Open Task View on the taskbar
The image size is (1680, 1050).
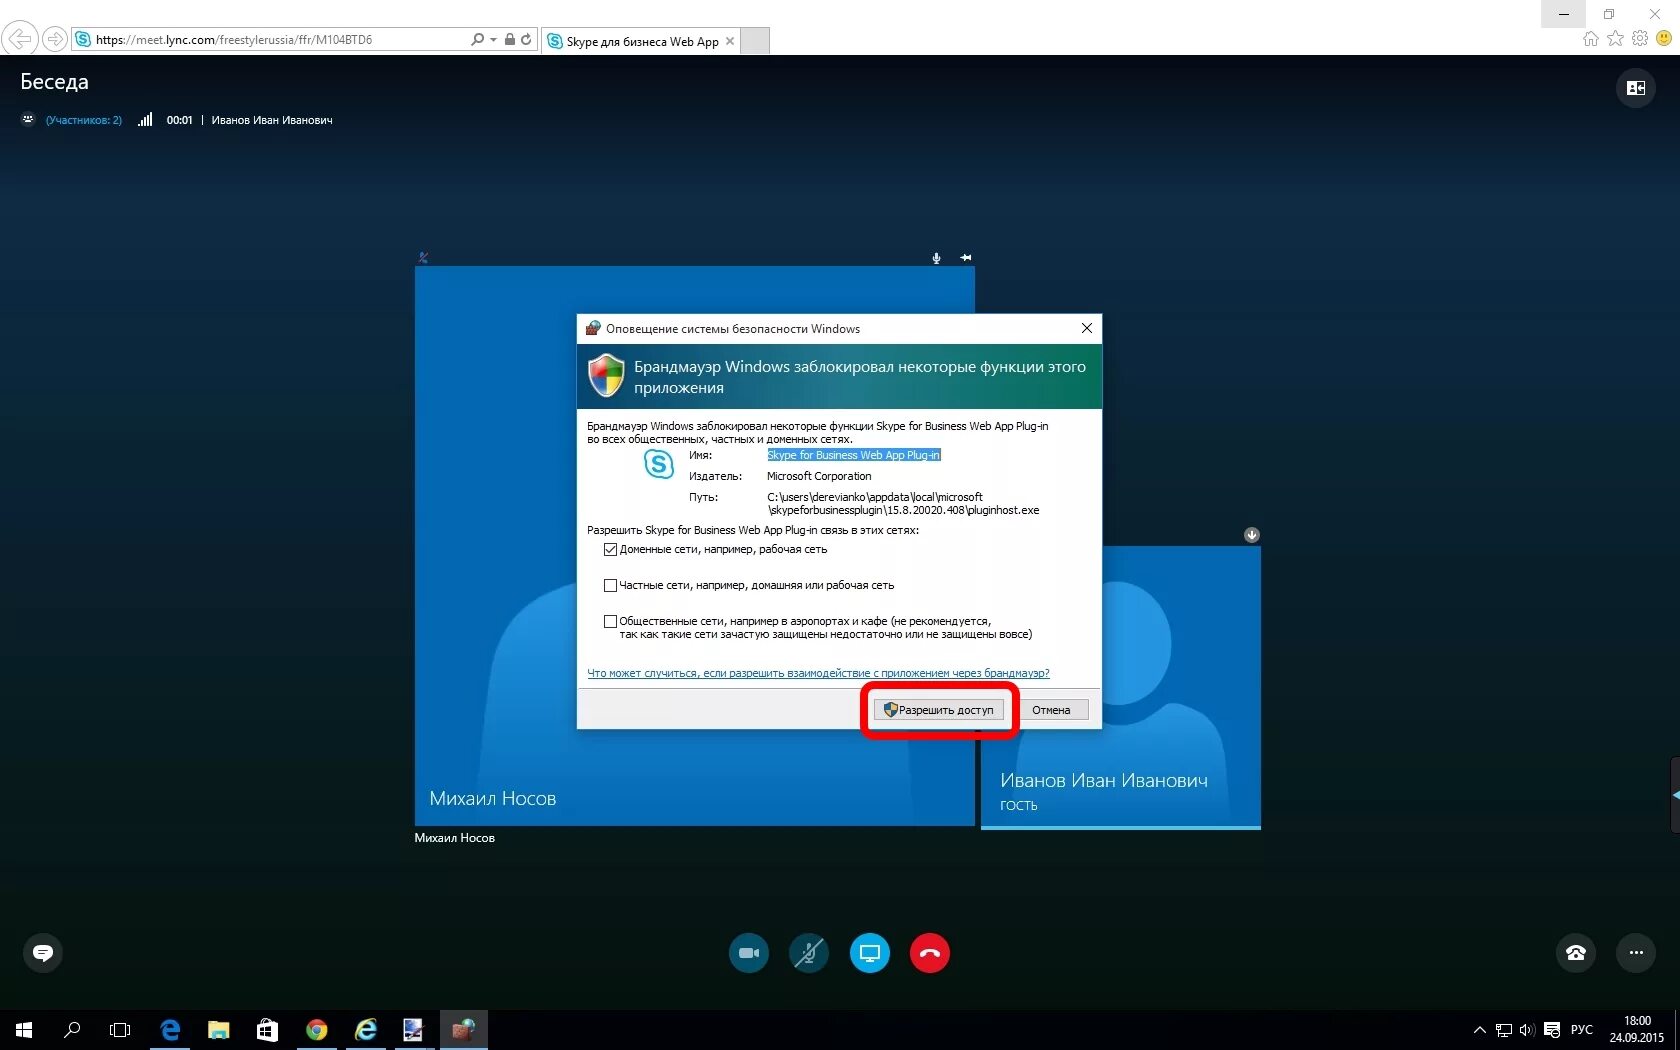(x=120, y=1030)
